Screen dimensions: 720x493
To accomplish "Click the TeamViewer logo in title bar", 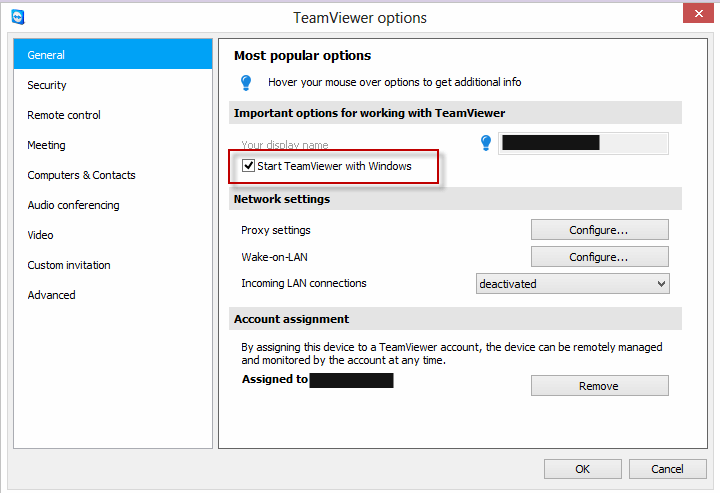I will click(x=17, y=17).
